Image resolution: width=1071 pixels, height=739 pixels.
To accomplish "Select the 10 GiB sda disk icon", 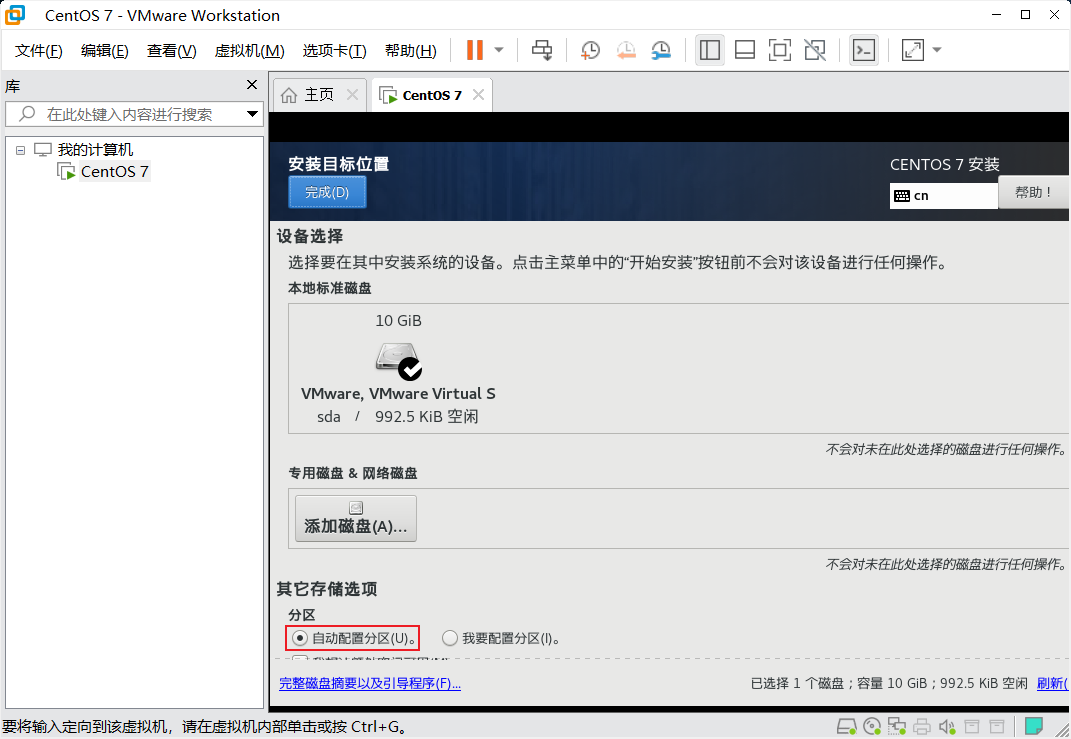I will (x=398, y=361).
